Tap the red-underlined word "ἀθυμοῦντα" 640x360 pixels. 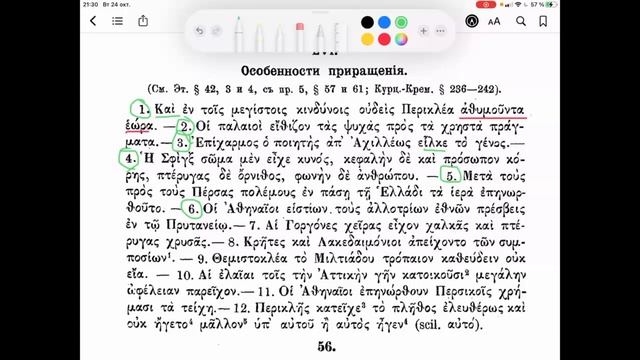click(492, 110)
